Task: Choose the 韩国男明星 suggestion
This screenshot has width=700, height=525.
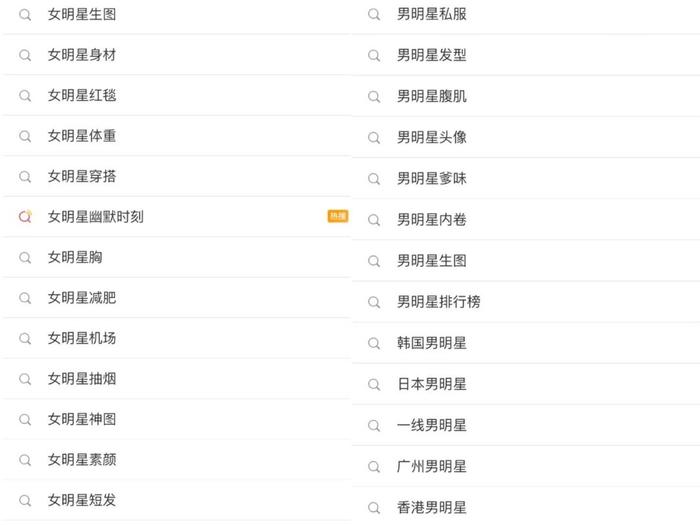Action: (x=526, y=343)
